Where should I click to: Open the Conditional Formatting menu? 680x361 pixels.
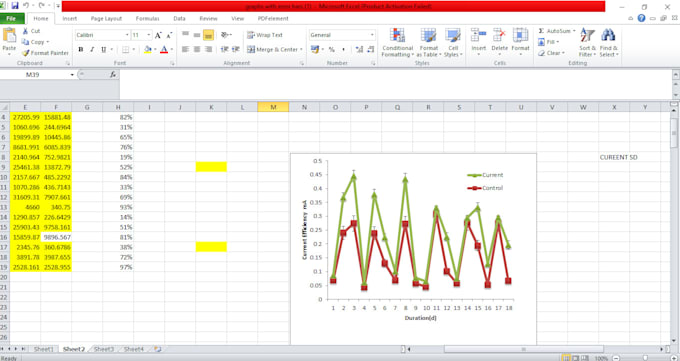[397, 43]
